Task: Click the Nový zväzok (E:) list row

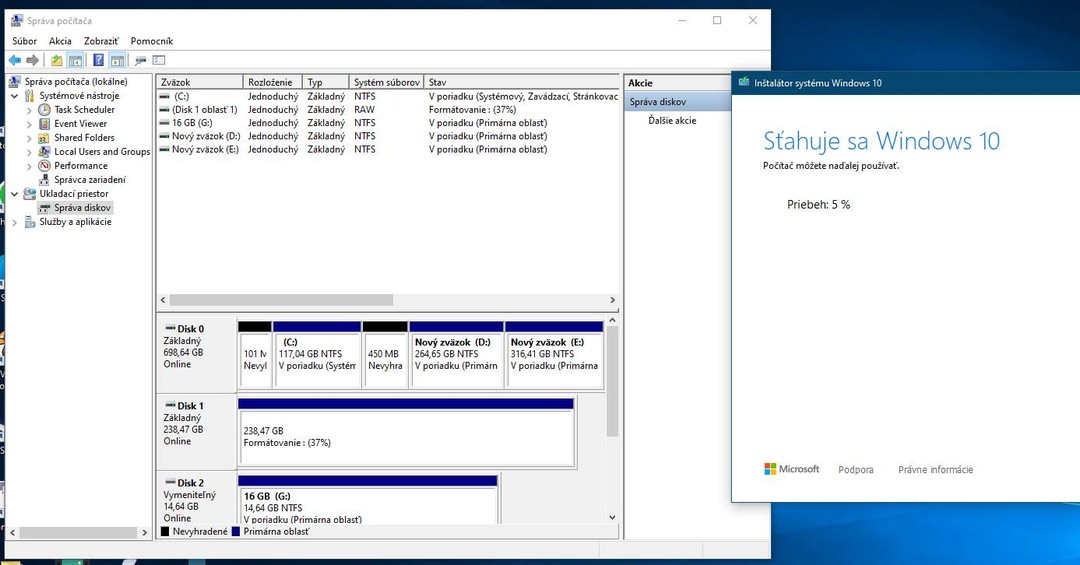Action: [x=388, y=150]
